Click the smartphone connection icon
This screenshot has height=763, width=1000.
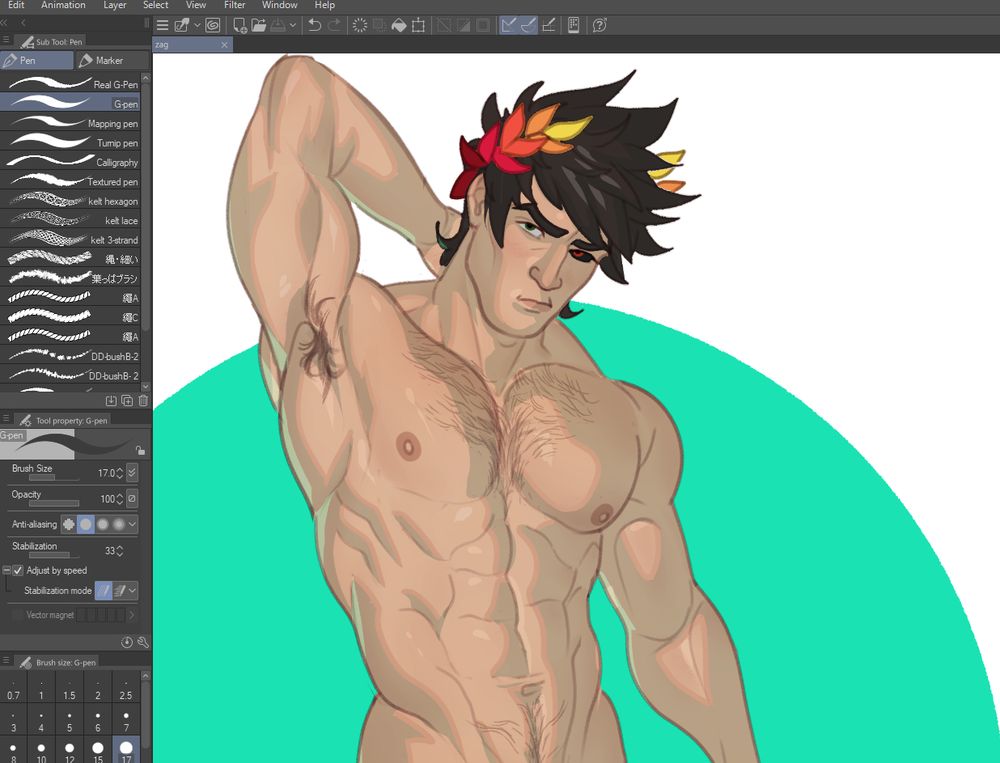click(573, 26)
